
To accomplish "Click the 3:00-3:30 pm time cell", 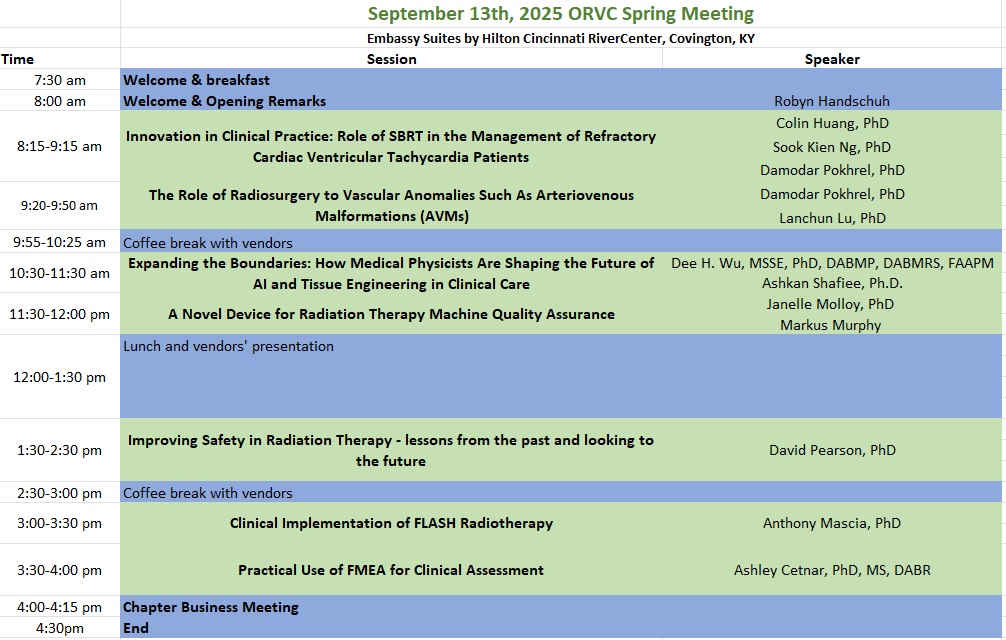I will (60, 523).
